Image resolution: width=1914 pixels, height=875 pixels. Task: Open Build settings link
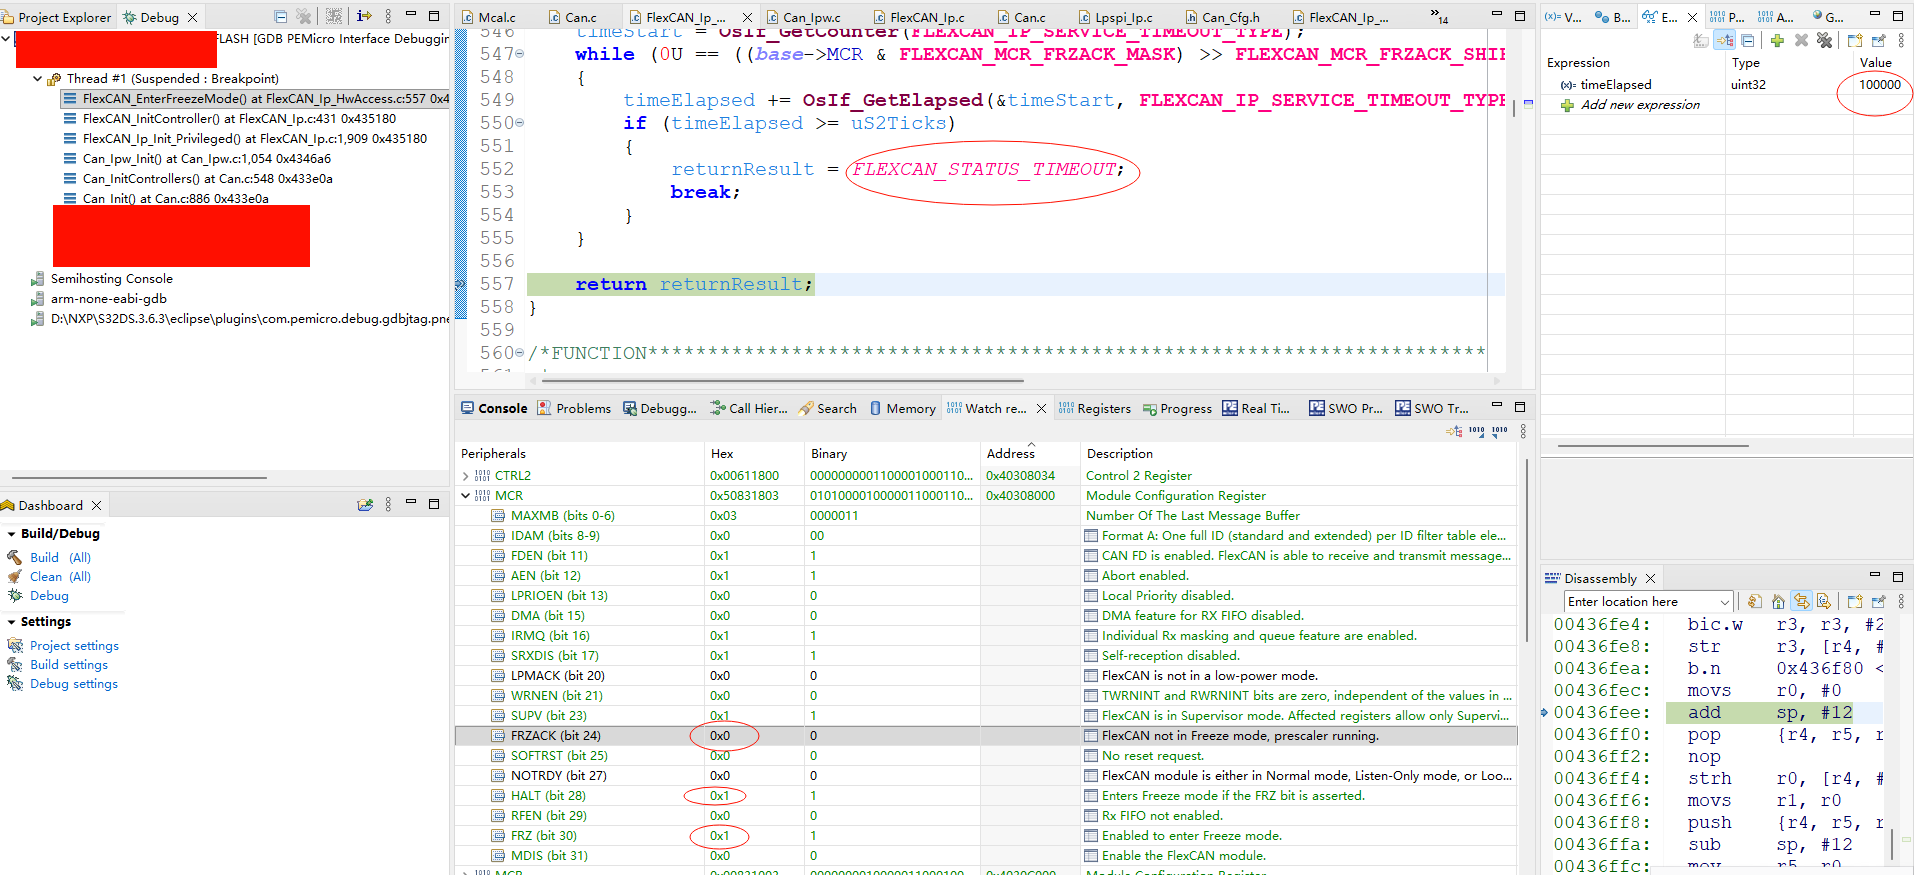[69, 664]
